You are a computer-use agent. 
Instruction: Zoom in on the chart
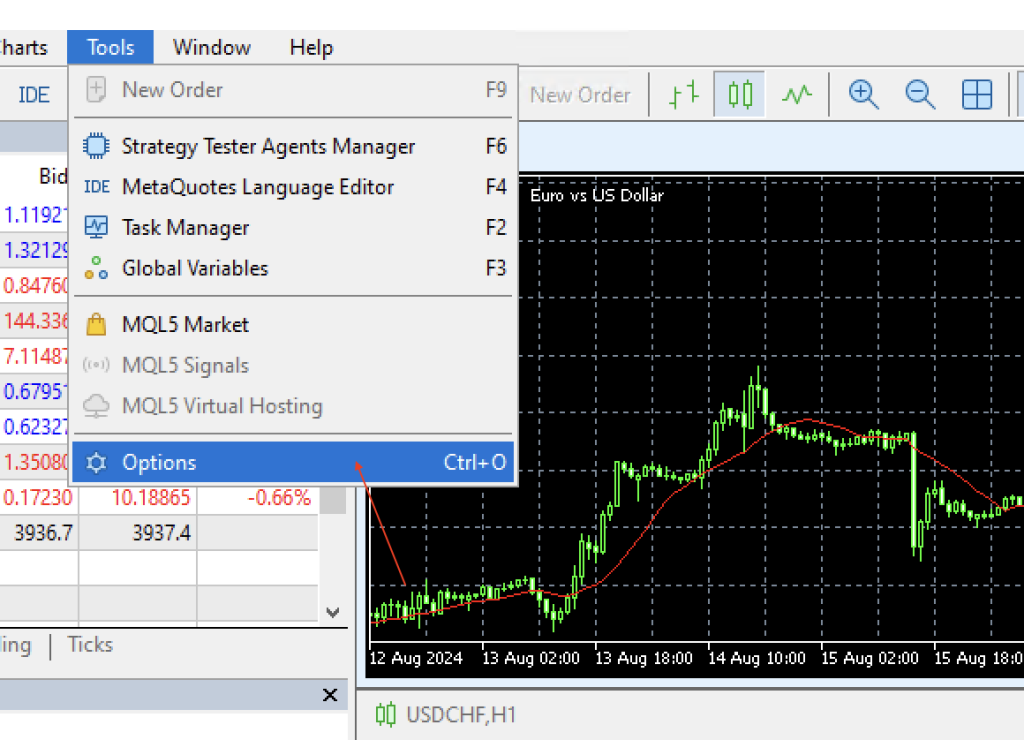(x=863, y=95)
